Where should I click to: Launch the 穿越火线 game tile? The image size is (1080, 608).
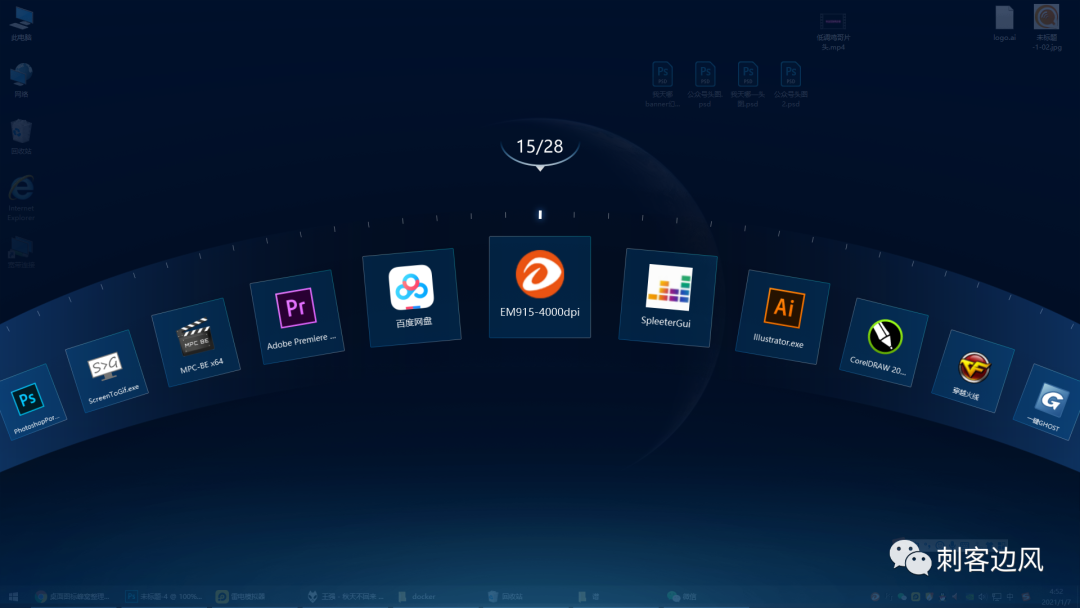pyautogui.click(x=973, y=371)
